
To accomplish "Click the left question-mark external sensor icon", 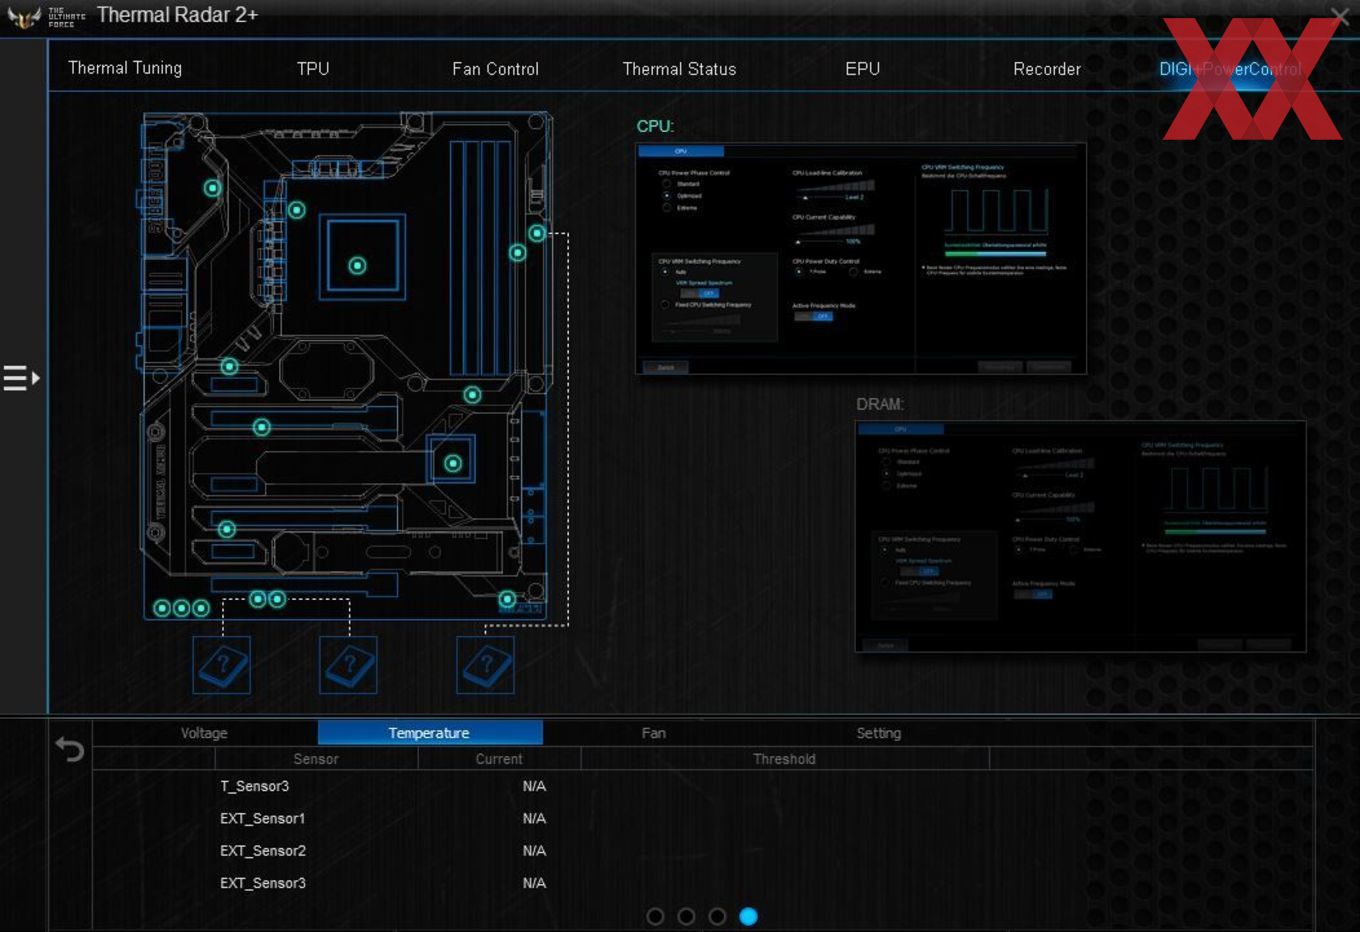I will 221,665.
